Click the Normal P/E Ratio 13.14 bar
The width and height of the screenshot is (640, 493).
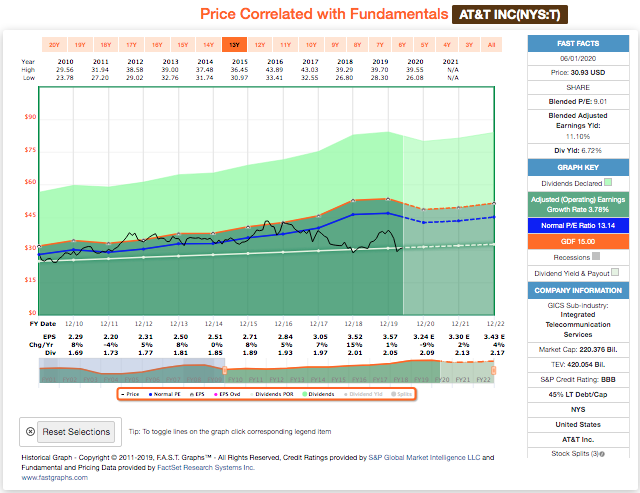coord(578,225)
